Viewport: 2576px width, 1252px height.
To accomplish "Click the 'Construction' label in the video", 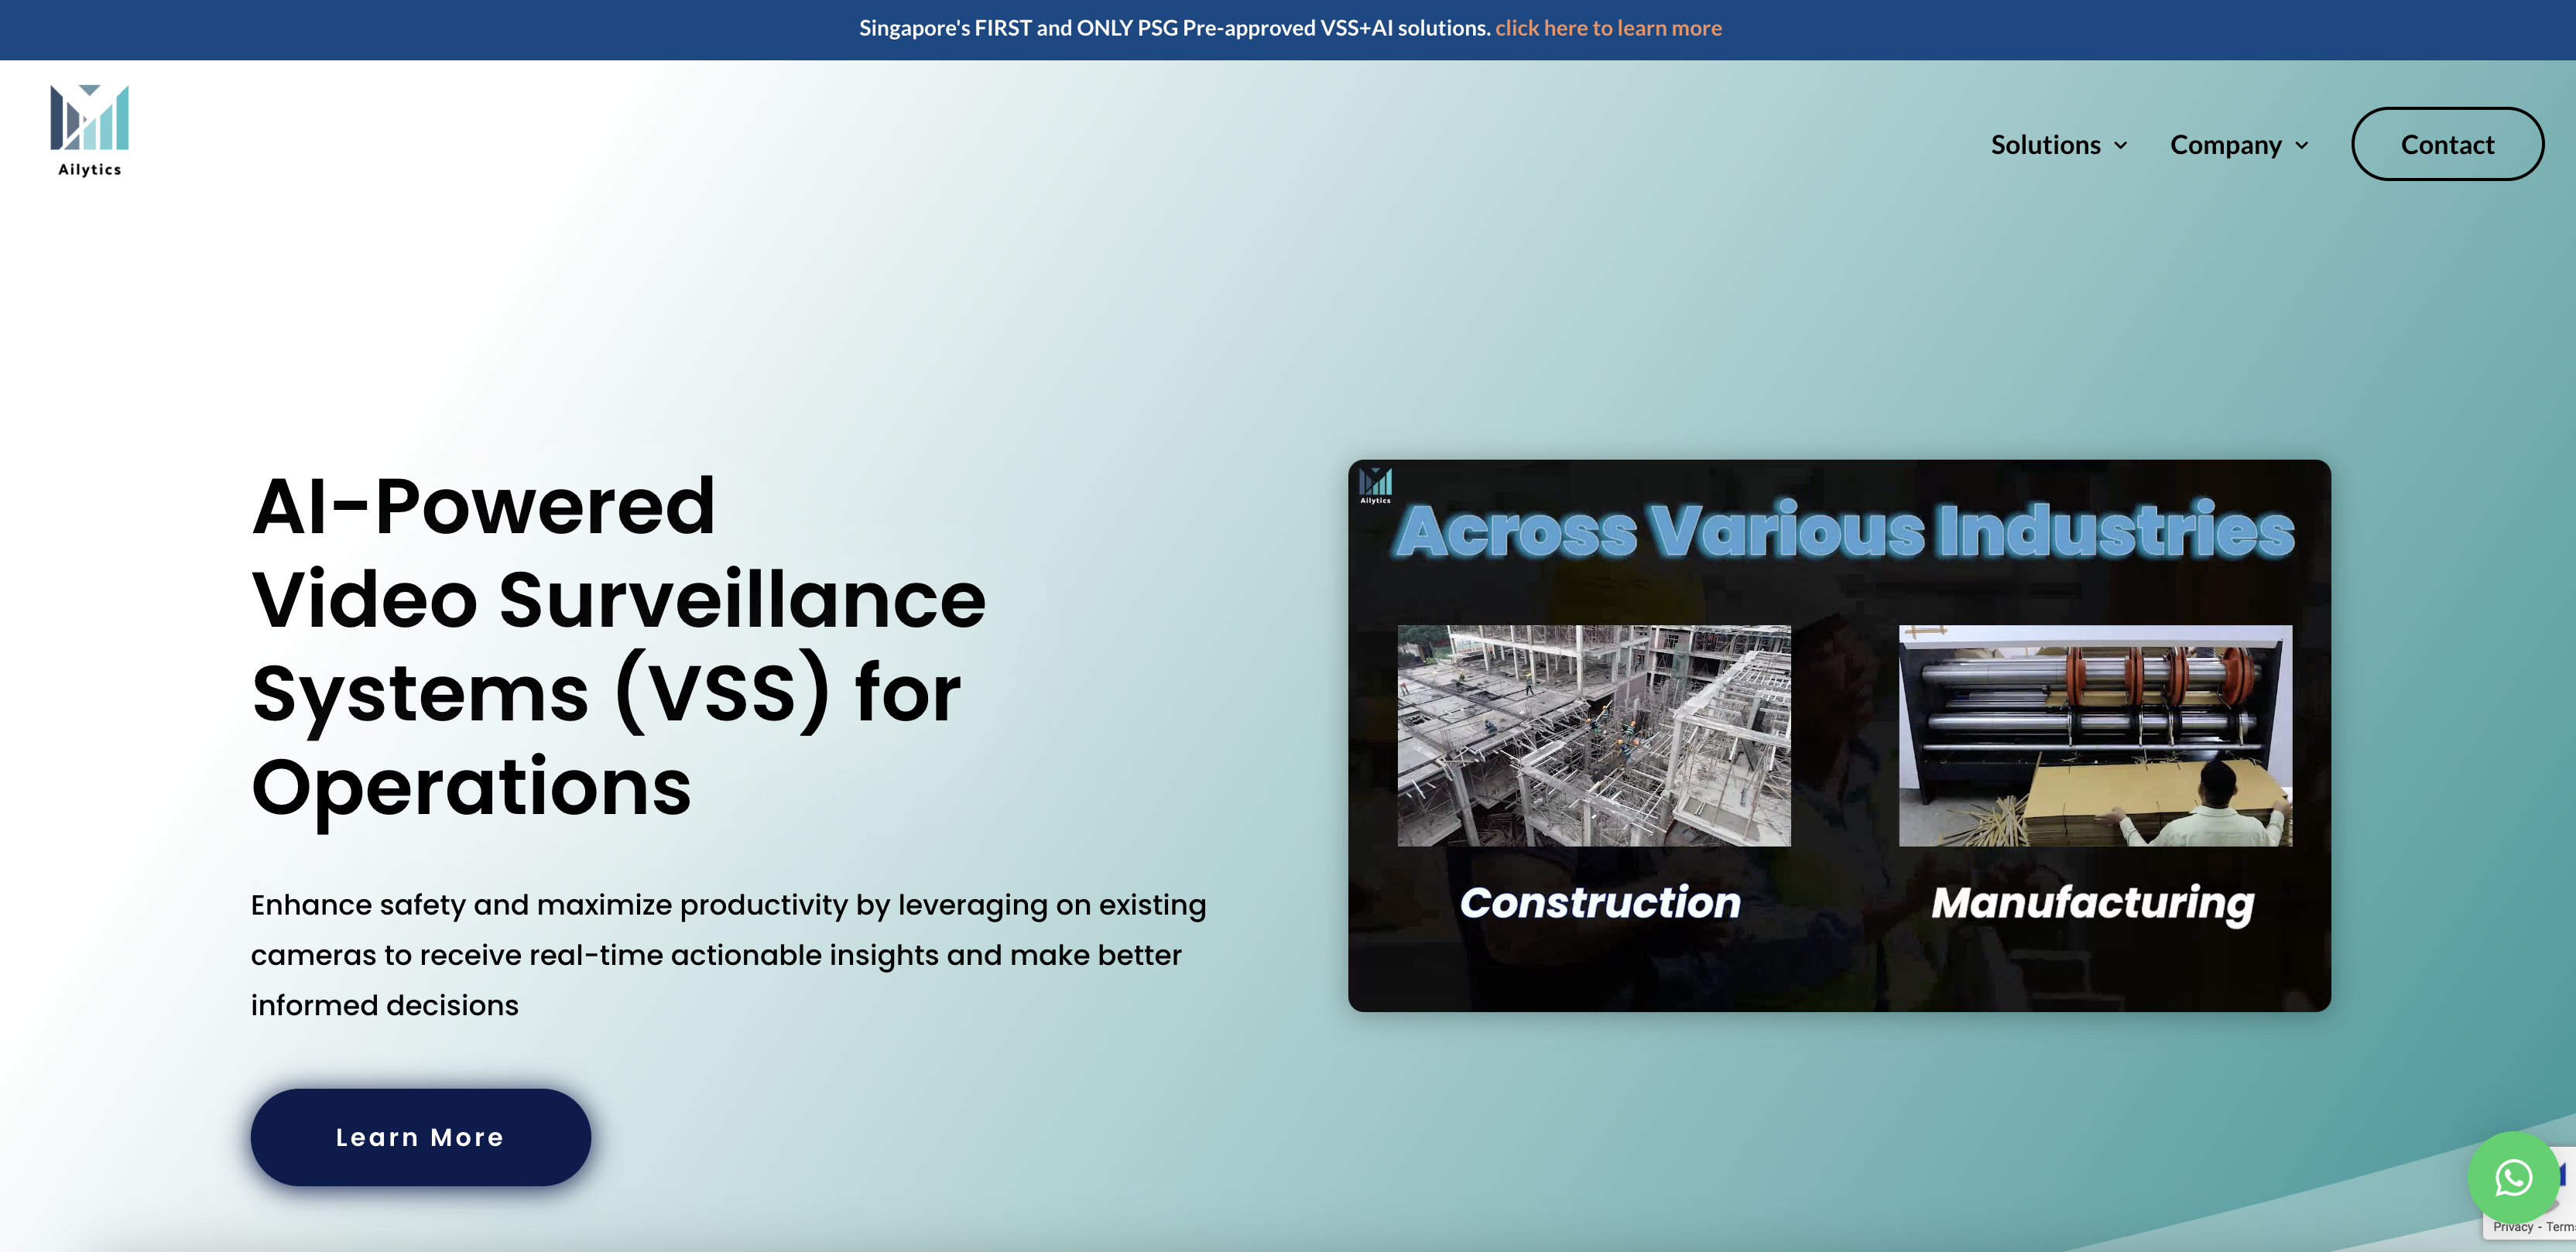I will 1600,902.
